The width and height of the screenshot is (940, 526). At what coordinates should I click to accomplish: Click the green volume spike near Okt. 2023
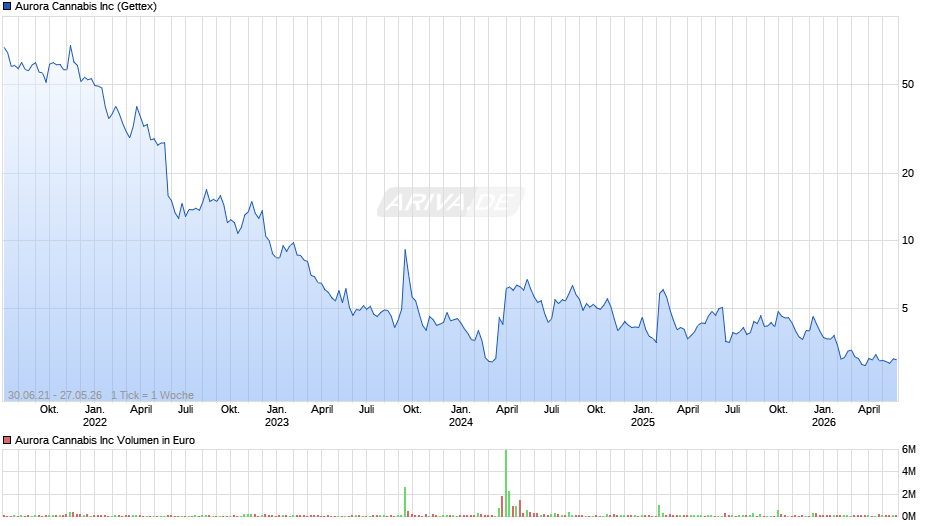pyautogui.click(x=405, y=502)
